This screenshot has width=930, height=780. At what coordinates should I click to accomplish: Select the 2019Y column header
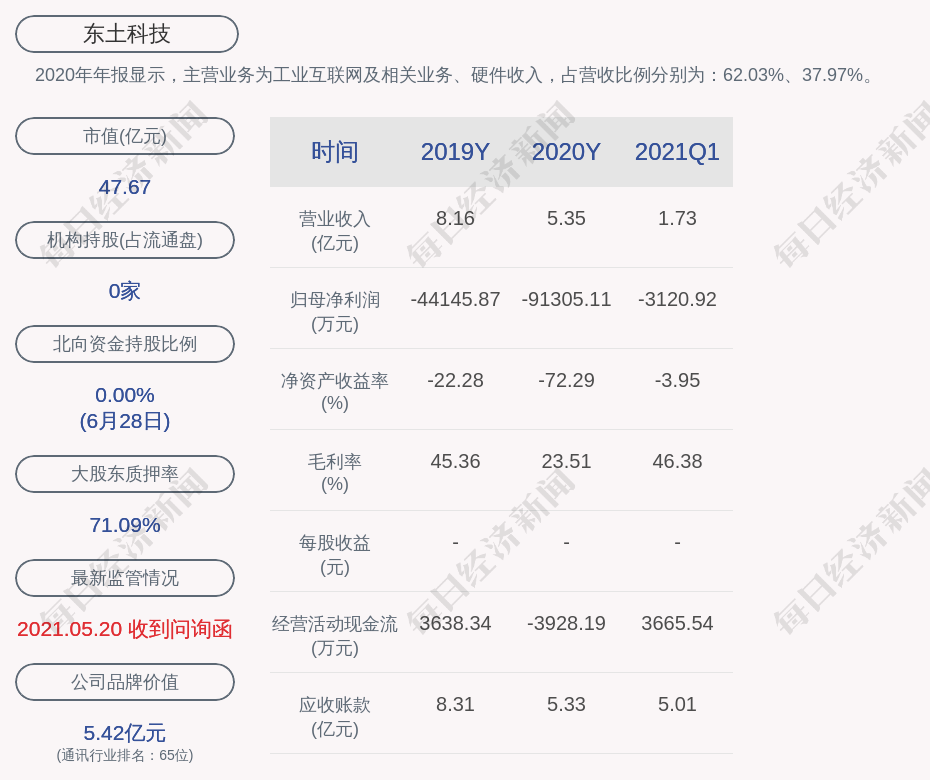point(455,152)
